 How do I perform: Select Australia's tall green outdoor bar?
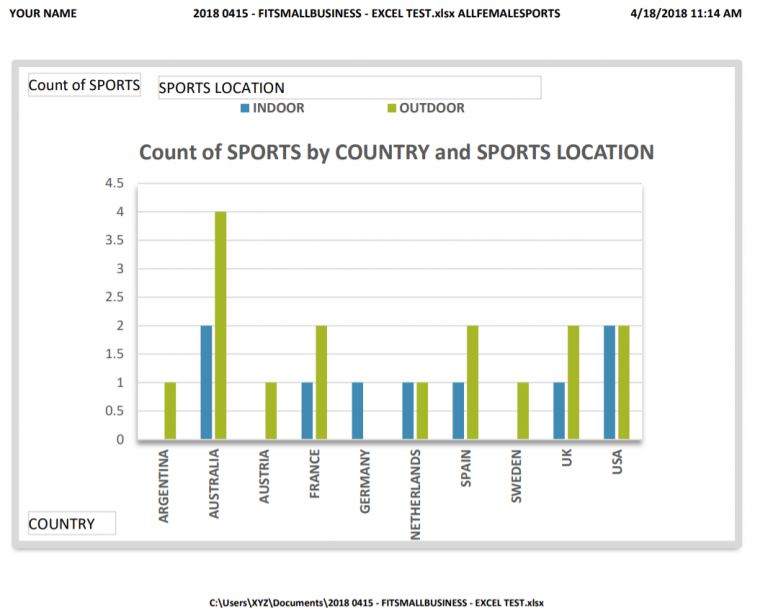[x=220, y=325]
